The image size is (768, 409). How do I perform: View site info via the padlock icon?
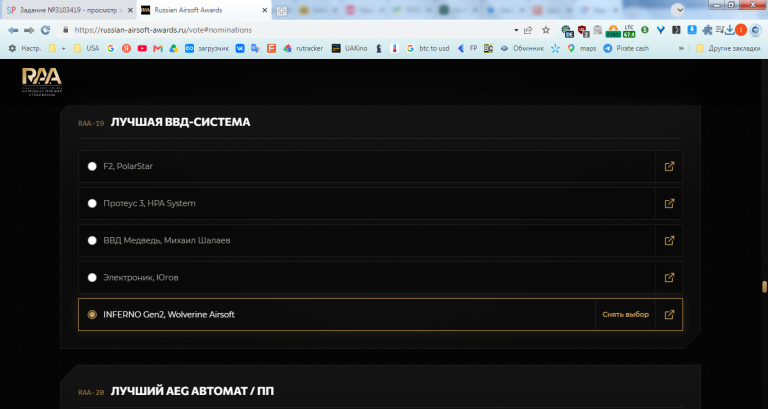65,30
